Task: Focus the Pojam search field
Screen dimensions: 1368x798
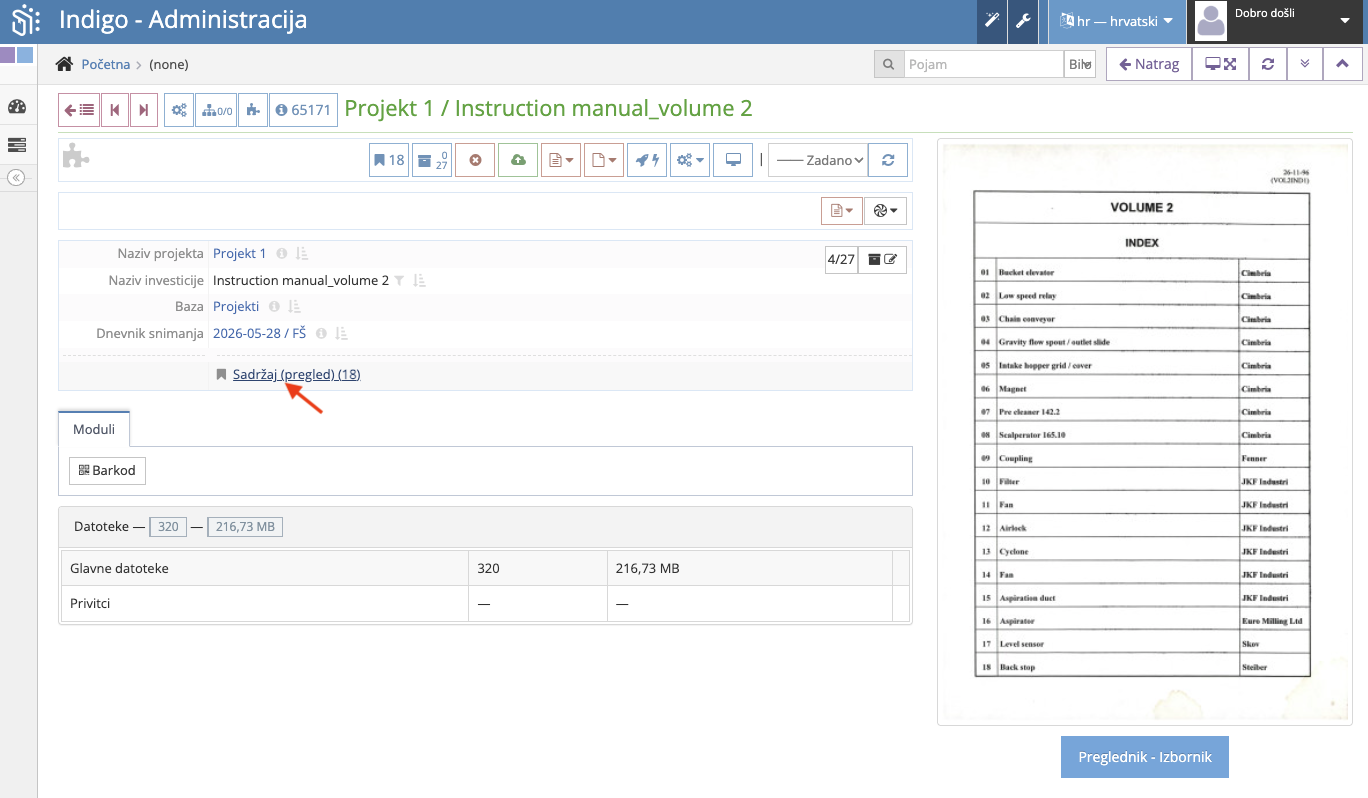Action: point(984,64)
